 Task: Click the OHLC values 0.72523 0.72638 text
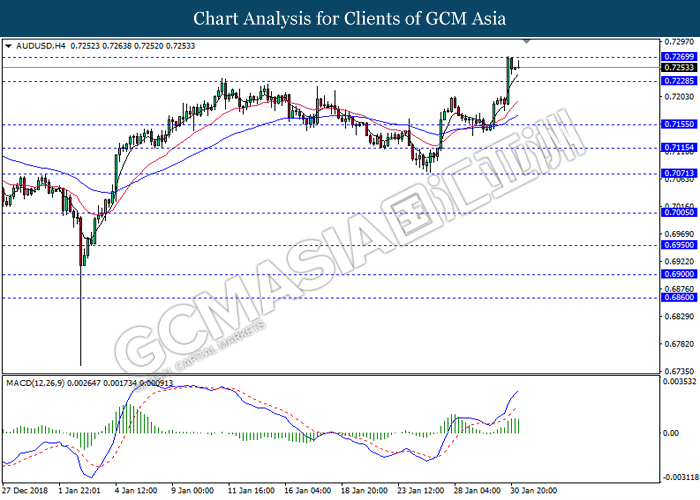pyautogui.click(x=101, y=46)
